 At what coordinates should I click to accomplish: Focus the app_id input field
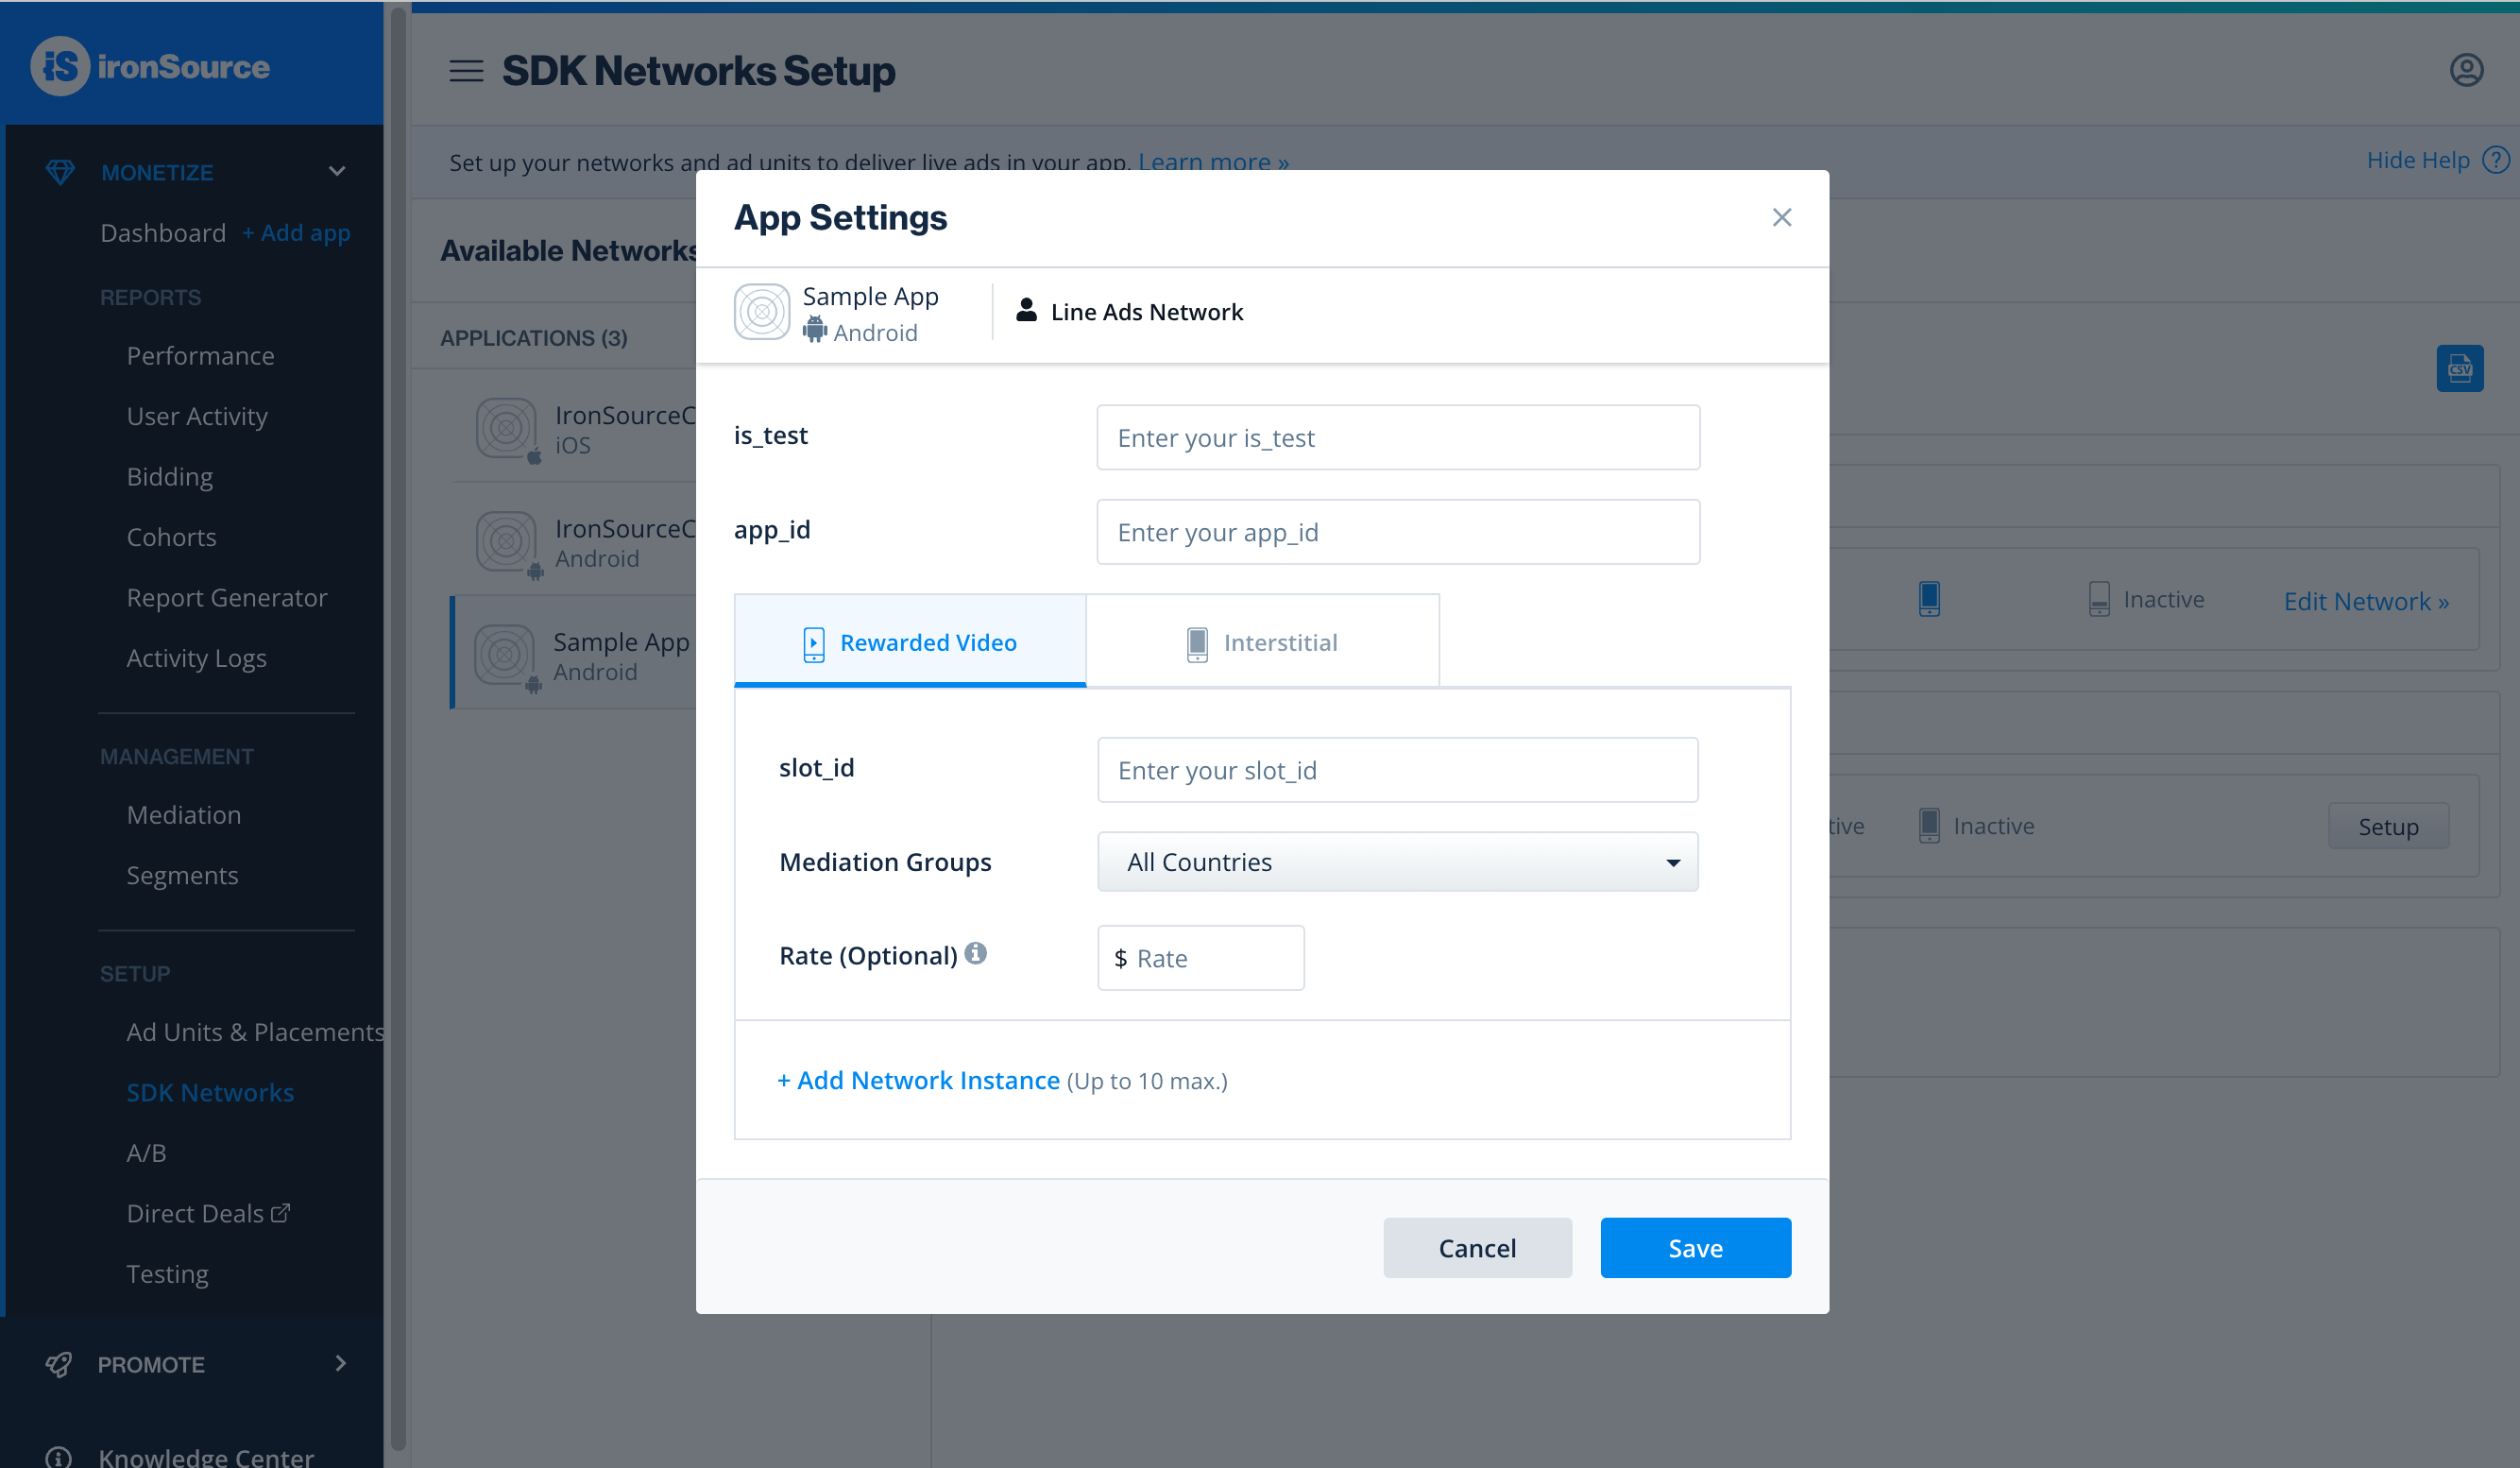tap(1398, 532)
